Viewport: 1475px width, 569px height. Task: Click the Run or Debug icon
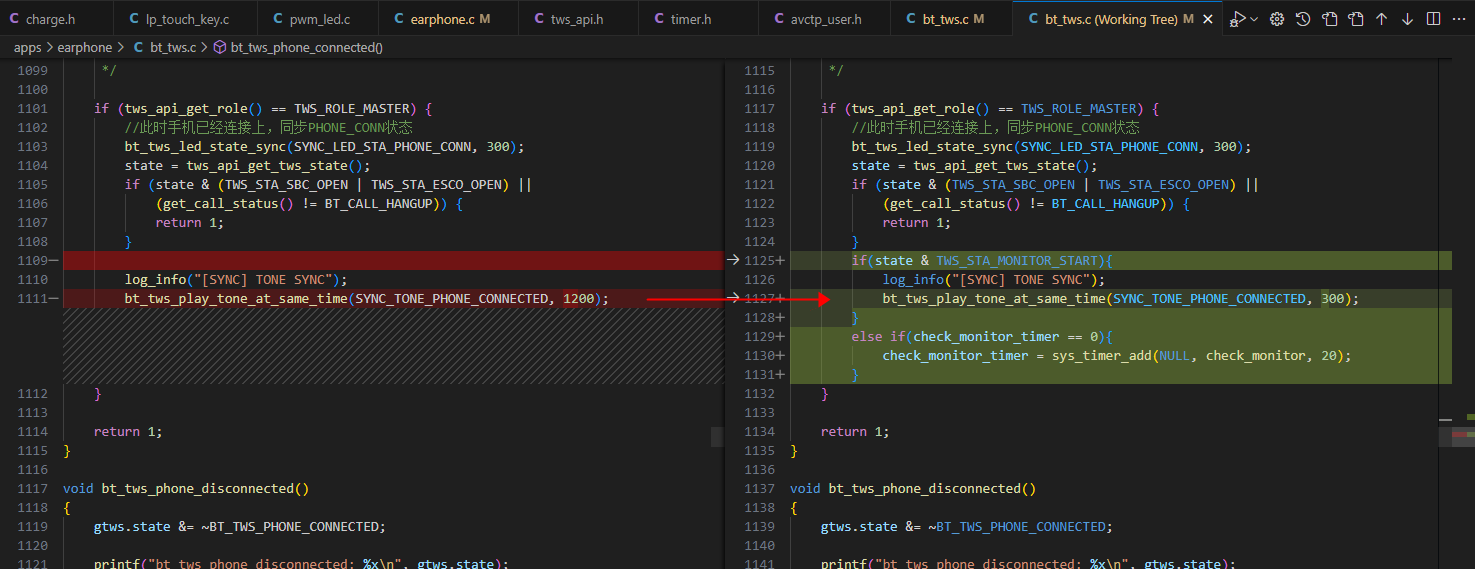click(x=1238, y=19)
